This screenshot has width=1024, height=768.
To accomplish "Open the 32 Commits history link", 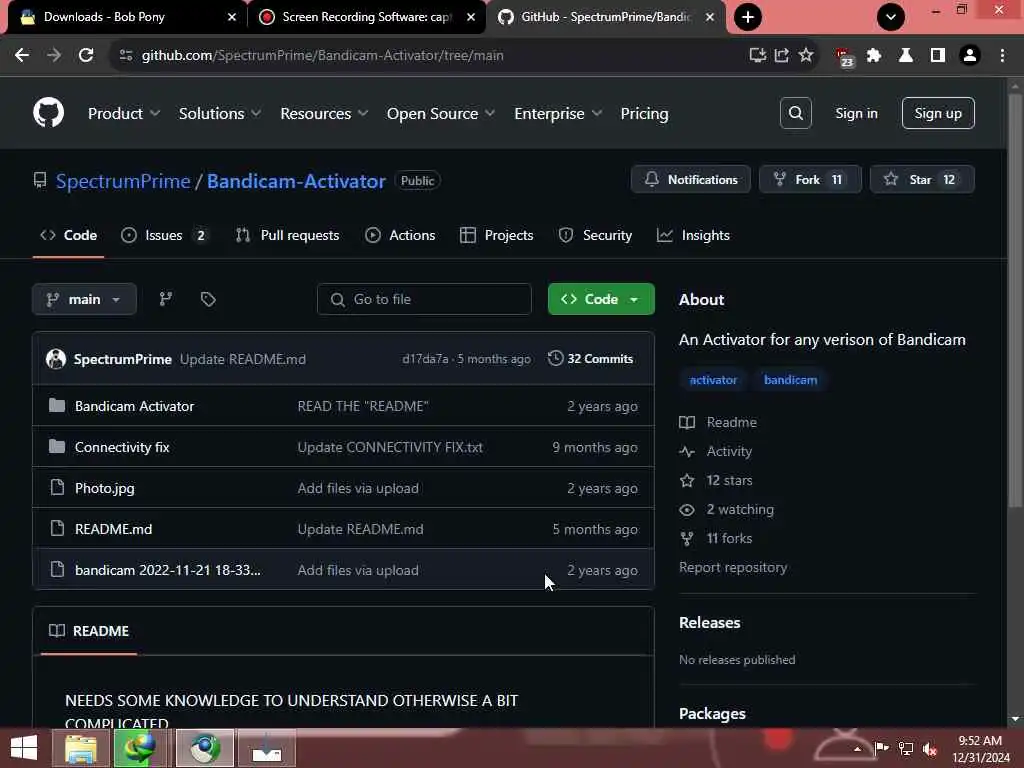I will click(591, 359).
